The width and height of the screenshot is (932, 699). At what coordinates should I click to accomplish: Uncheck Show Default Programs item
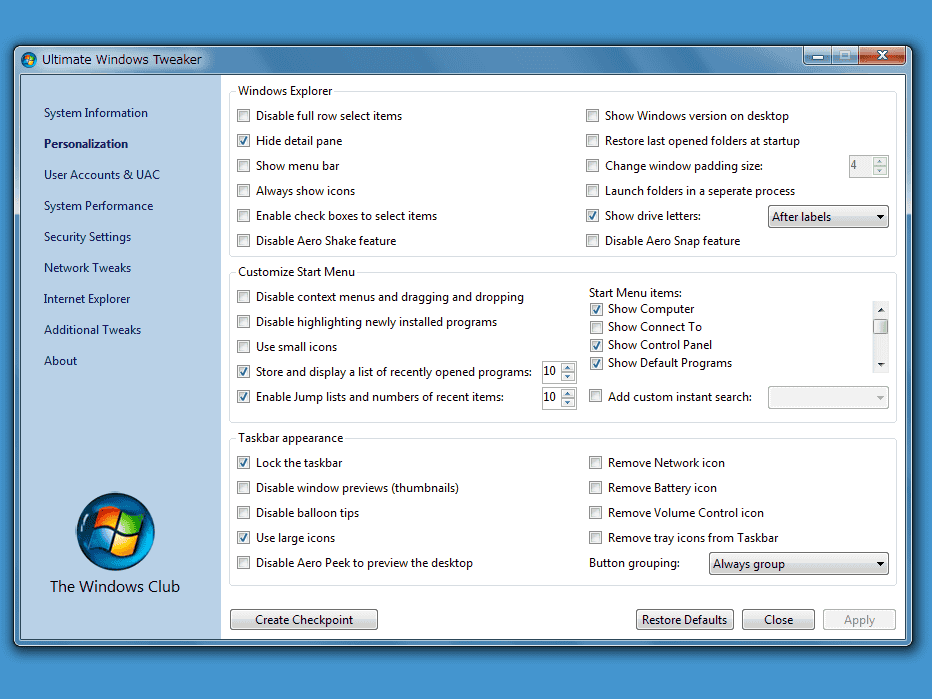596,363
